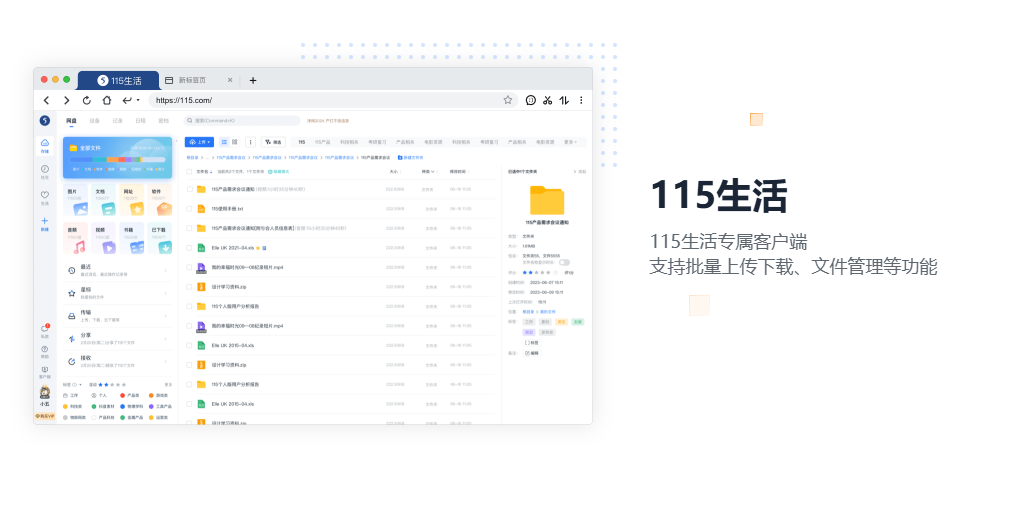The width and height of the screenshot is (1014, 516).
Task: Open the 上传 upload dropdown button
Action: pos(199,142)
